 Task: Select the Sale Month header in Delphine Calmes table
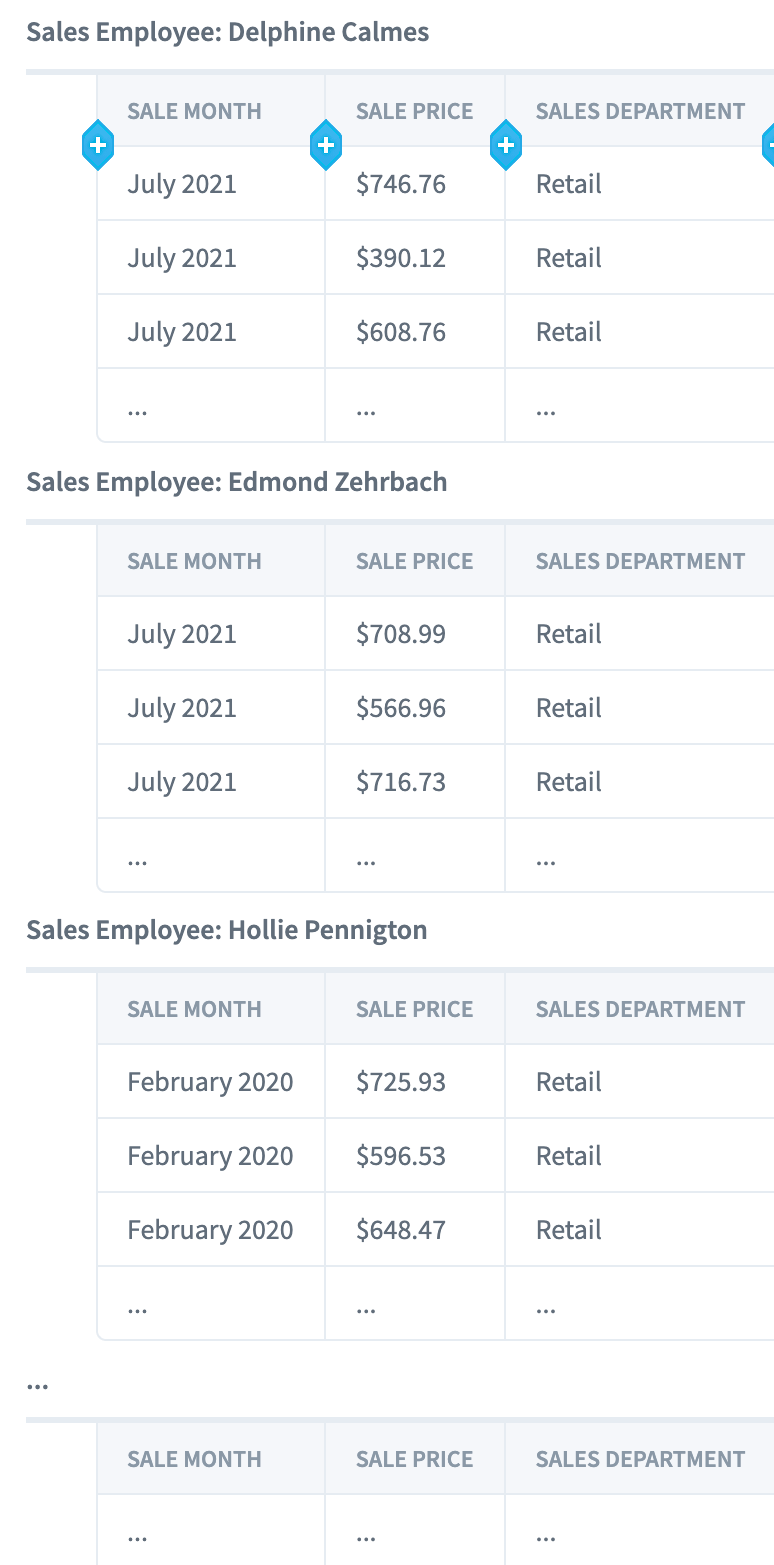point(211,111)
